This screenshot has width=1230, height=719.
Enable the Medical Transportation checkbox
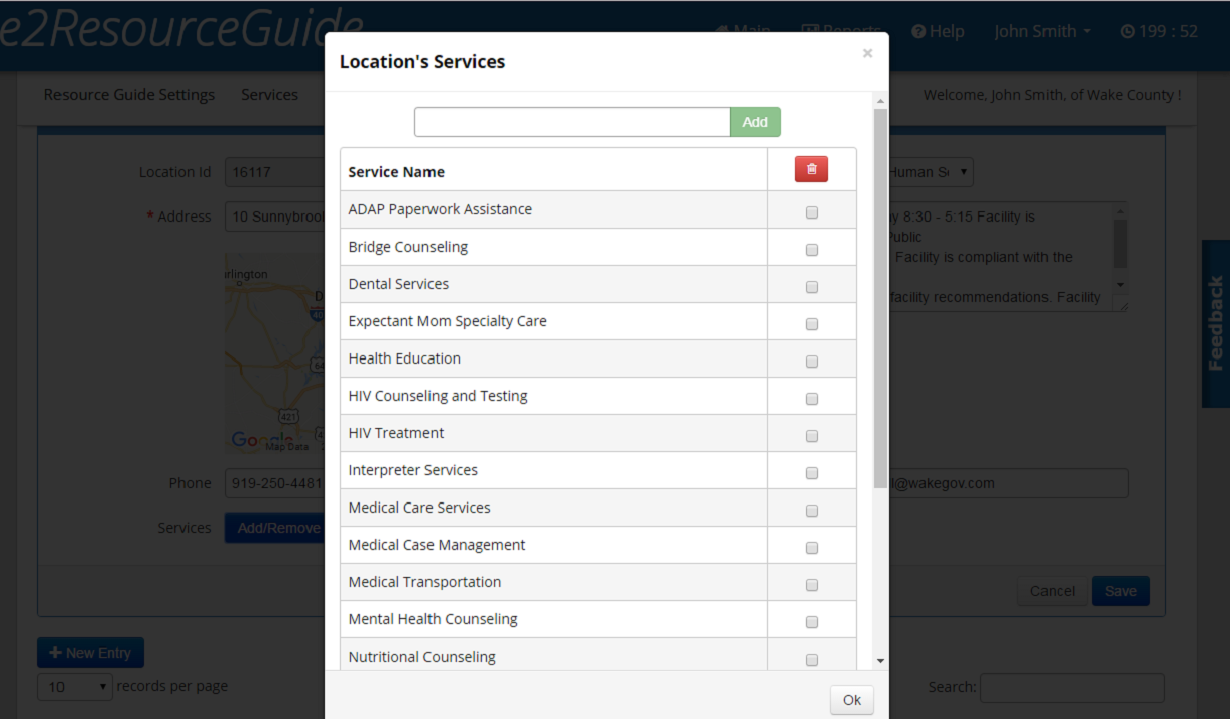[x=812, y=585]
